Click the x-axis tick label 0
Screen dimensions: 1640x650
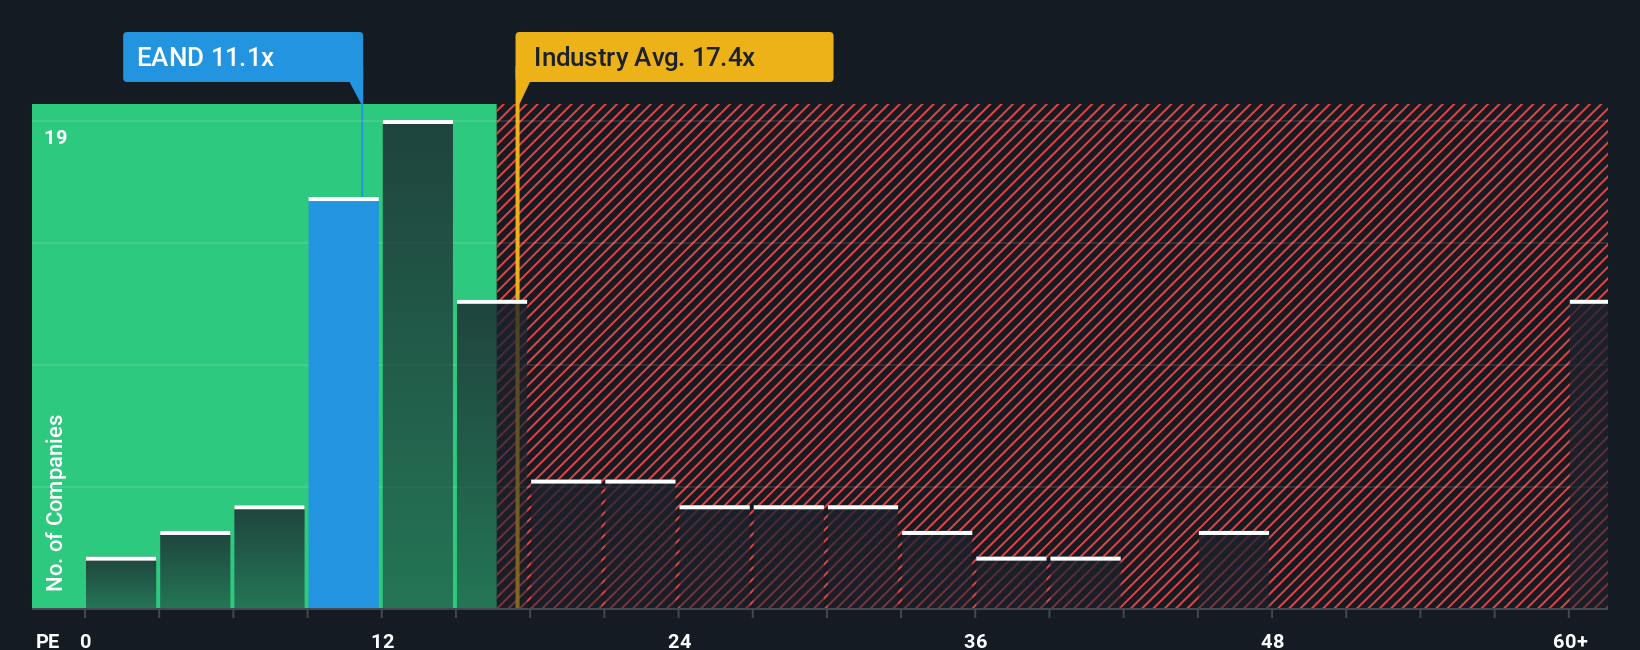click(86, 640)
